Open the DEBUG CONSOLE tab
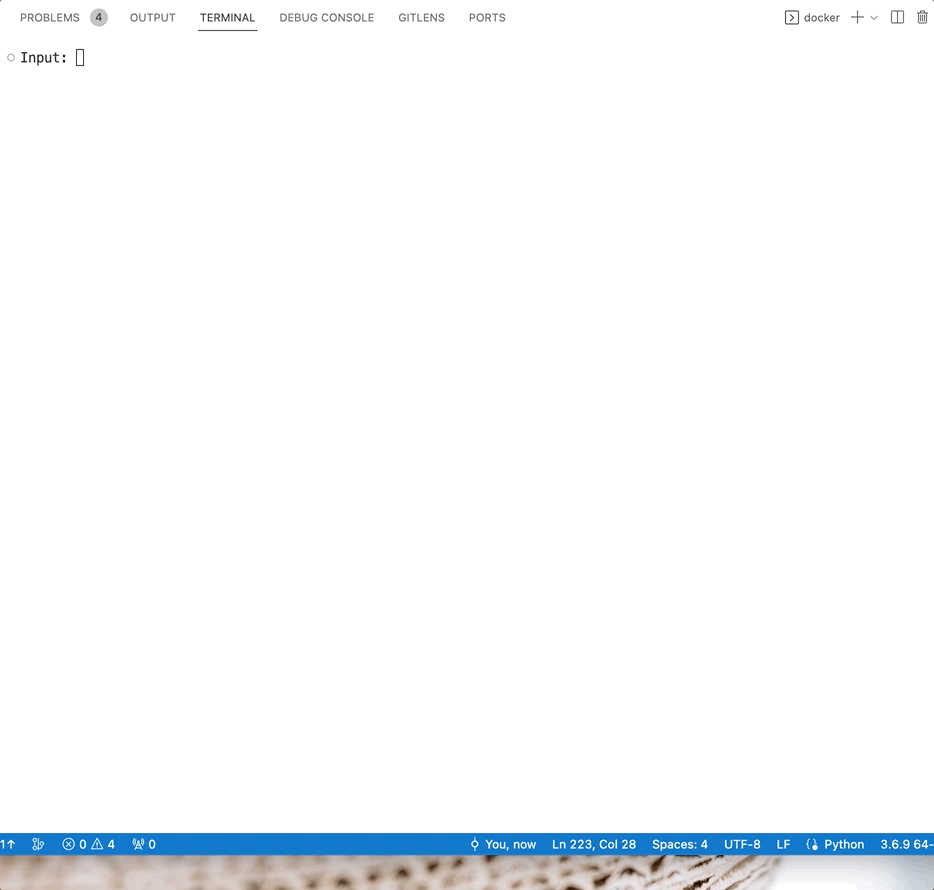 pyautogui.click(x=326, y=18)
